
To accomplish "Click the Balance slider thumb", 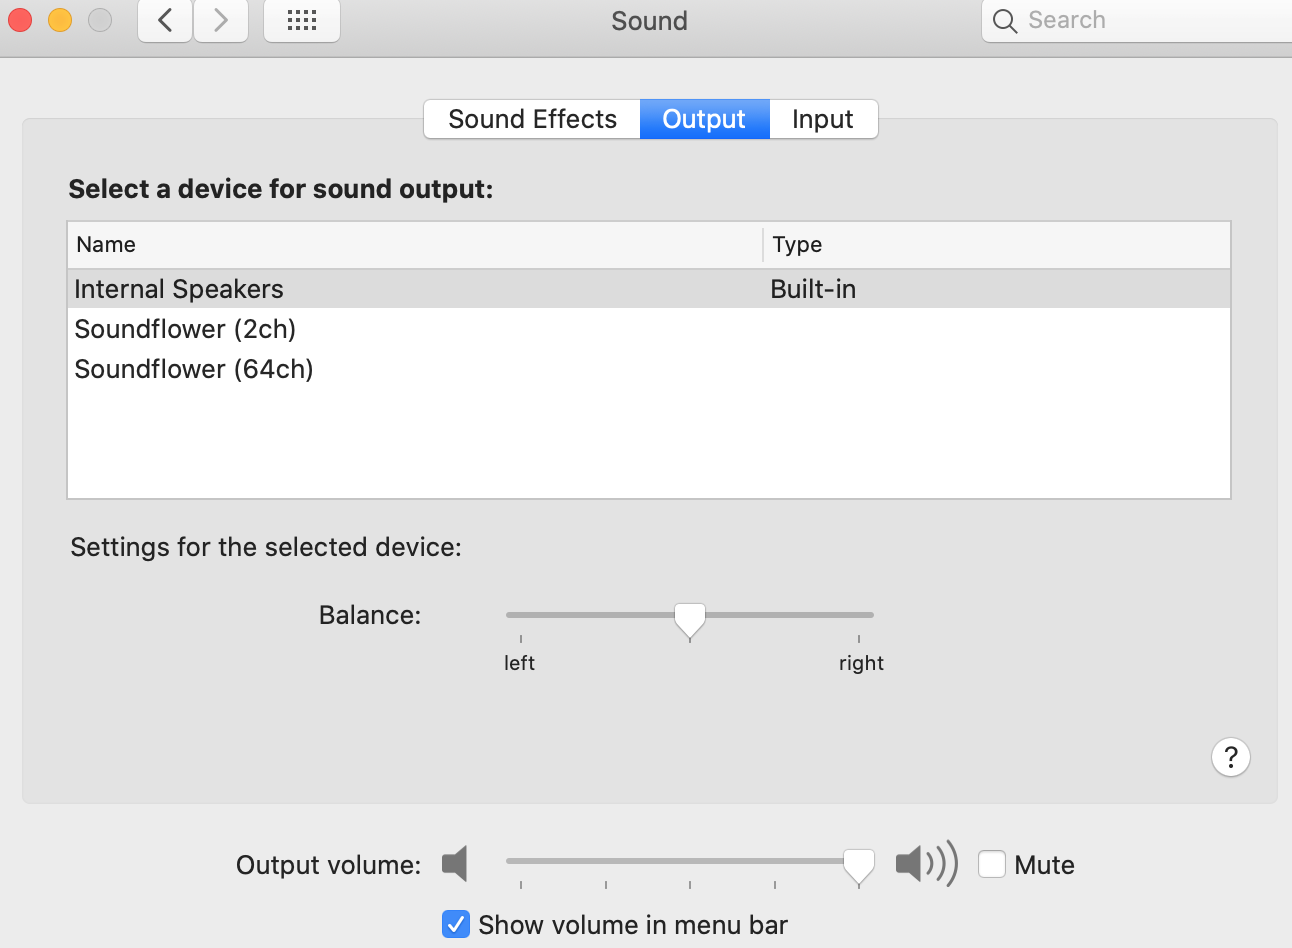I will (689, 618).
